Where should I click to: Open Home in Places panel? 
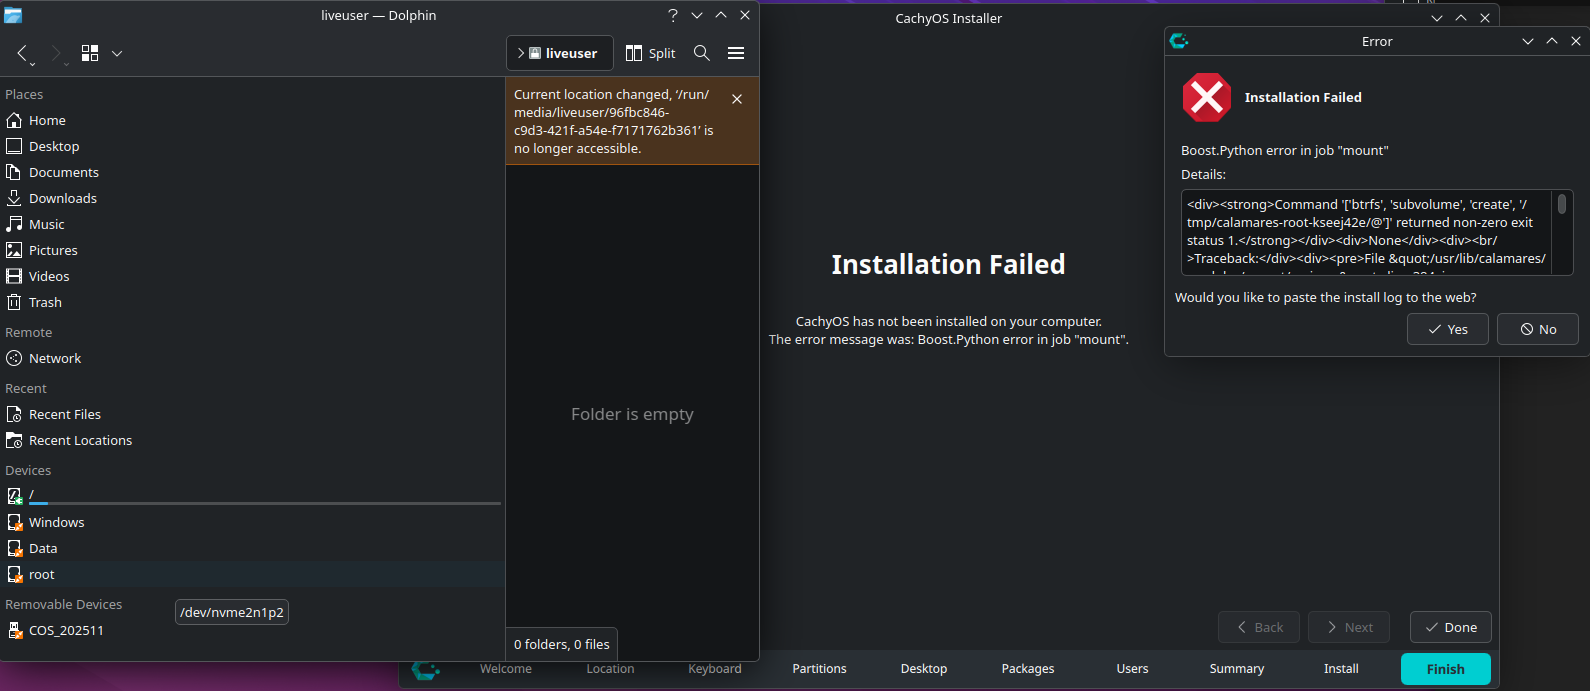(x=252, y=120)
